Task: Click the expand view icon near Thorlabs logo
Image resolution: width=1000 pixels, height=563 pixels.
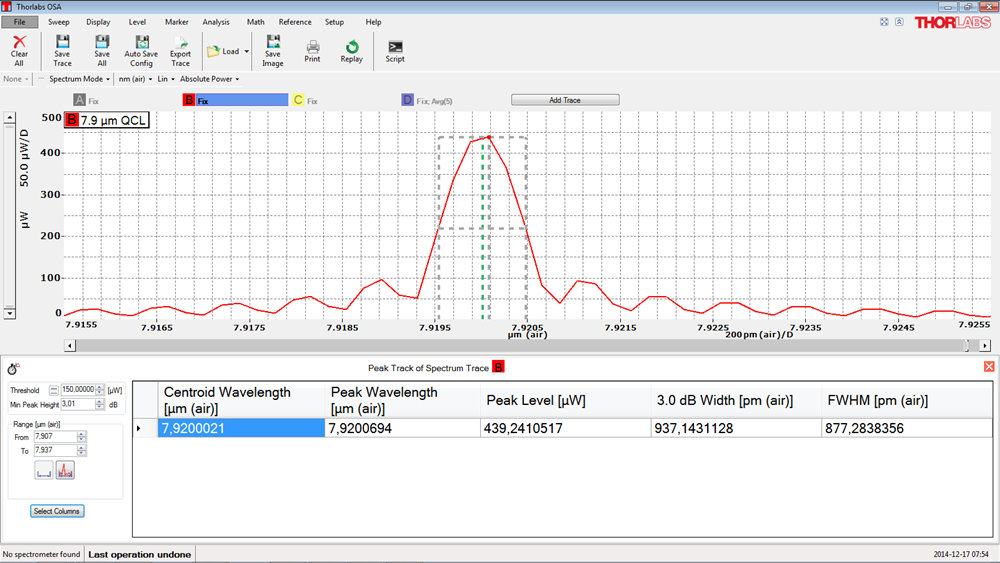Action: tap(884, 22)
